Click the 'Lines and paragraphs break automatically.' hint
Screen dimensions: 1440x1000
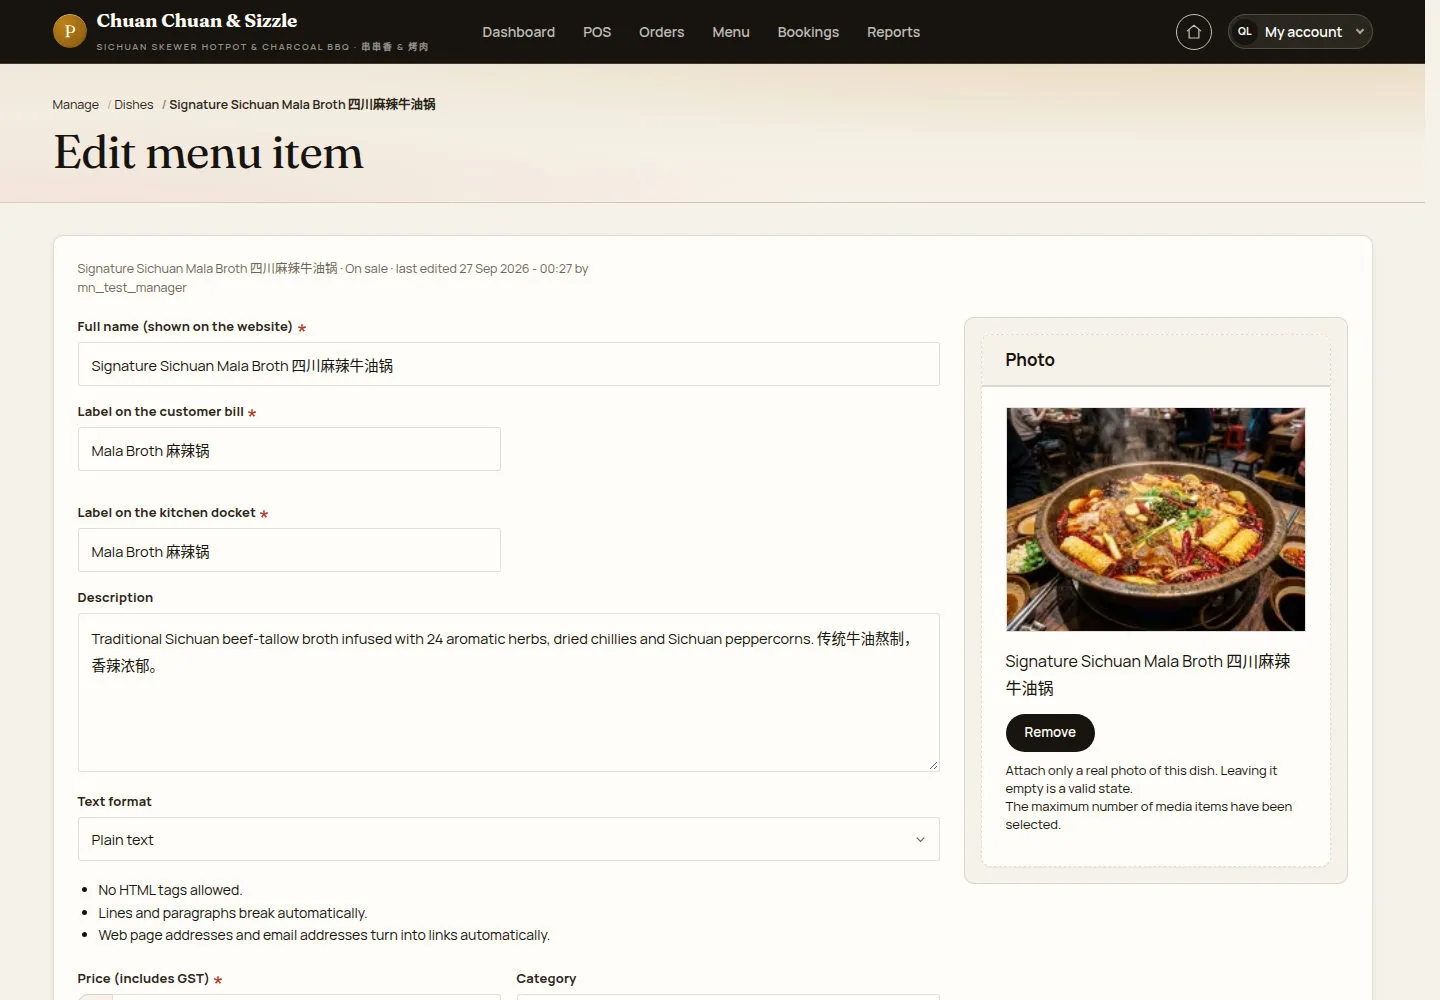click(x=232, y=913)
